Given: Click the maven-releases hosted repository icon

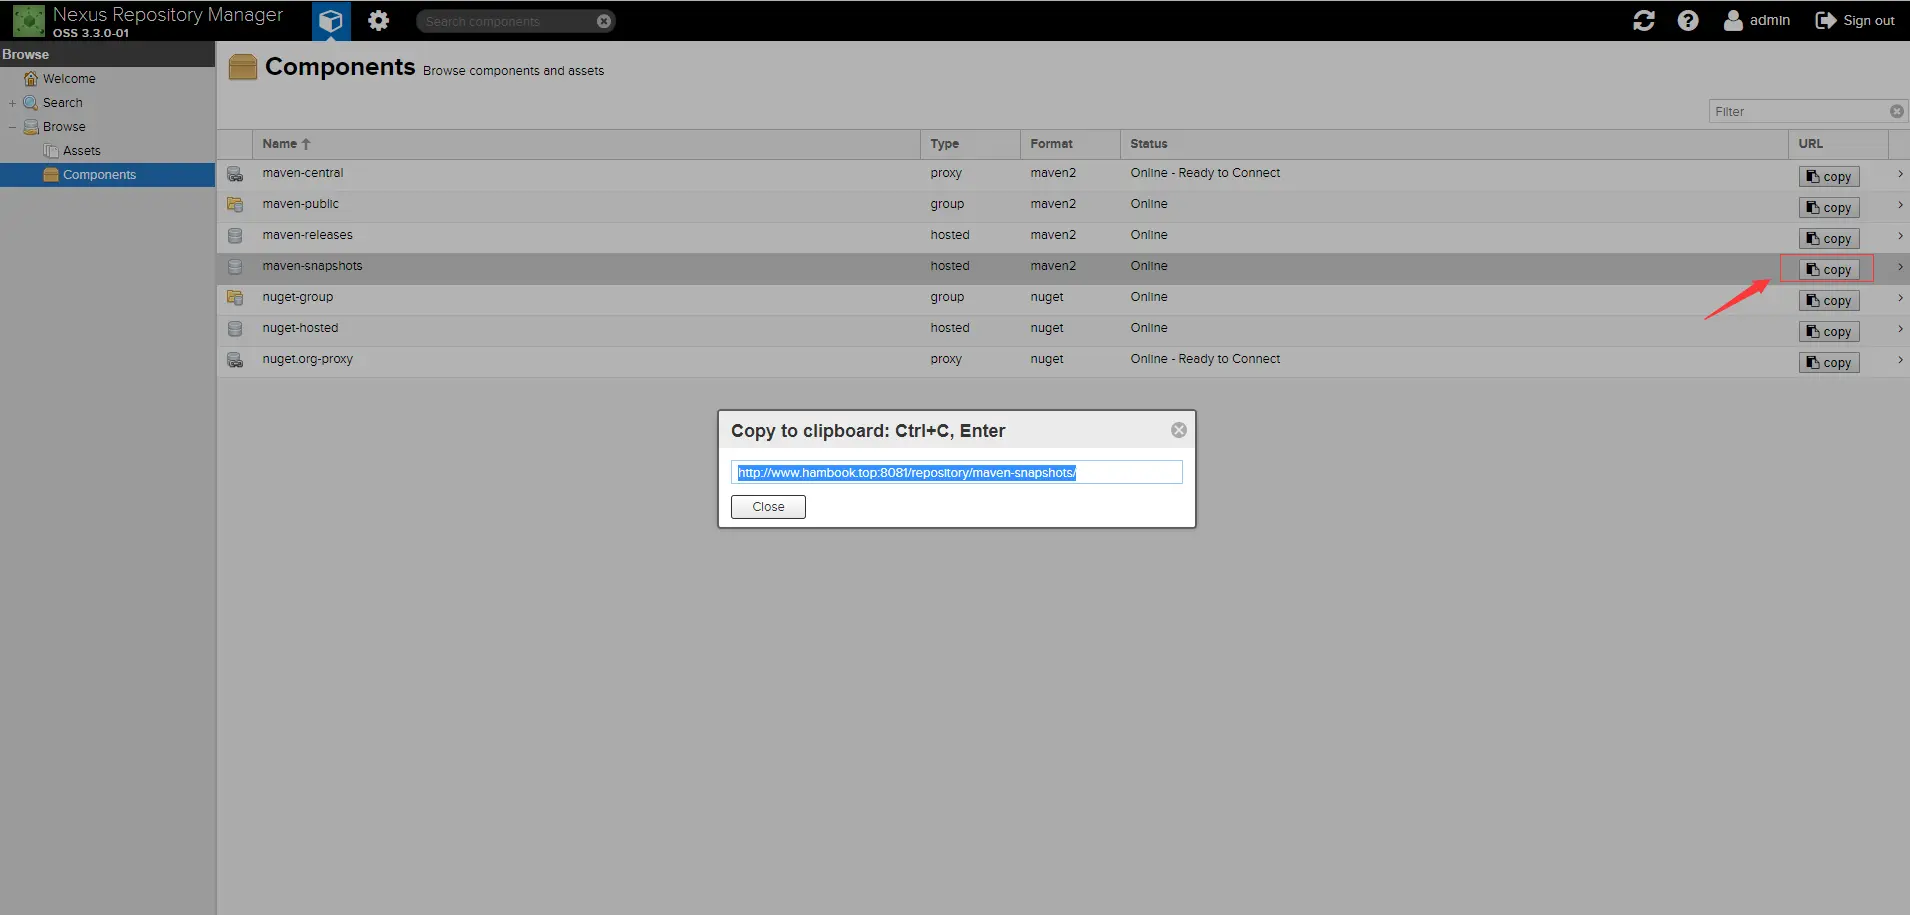Looking at the screenshot, I should pos(235,236).
